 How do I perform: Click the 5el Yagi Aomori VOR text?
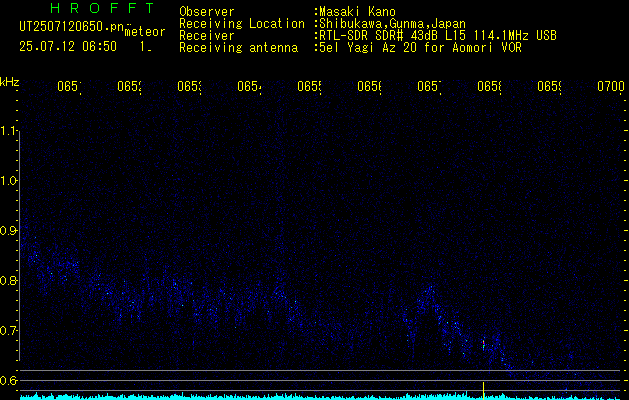420,48
